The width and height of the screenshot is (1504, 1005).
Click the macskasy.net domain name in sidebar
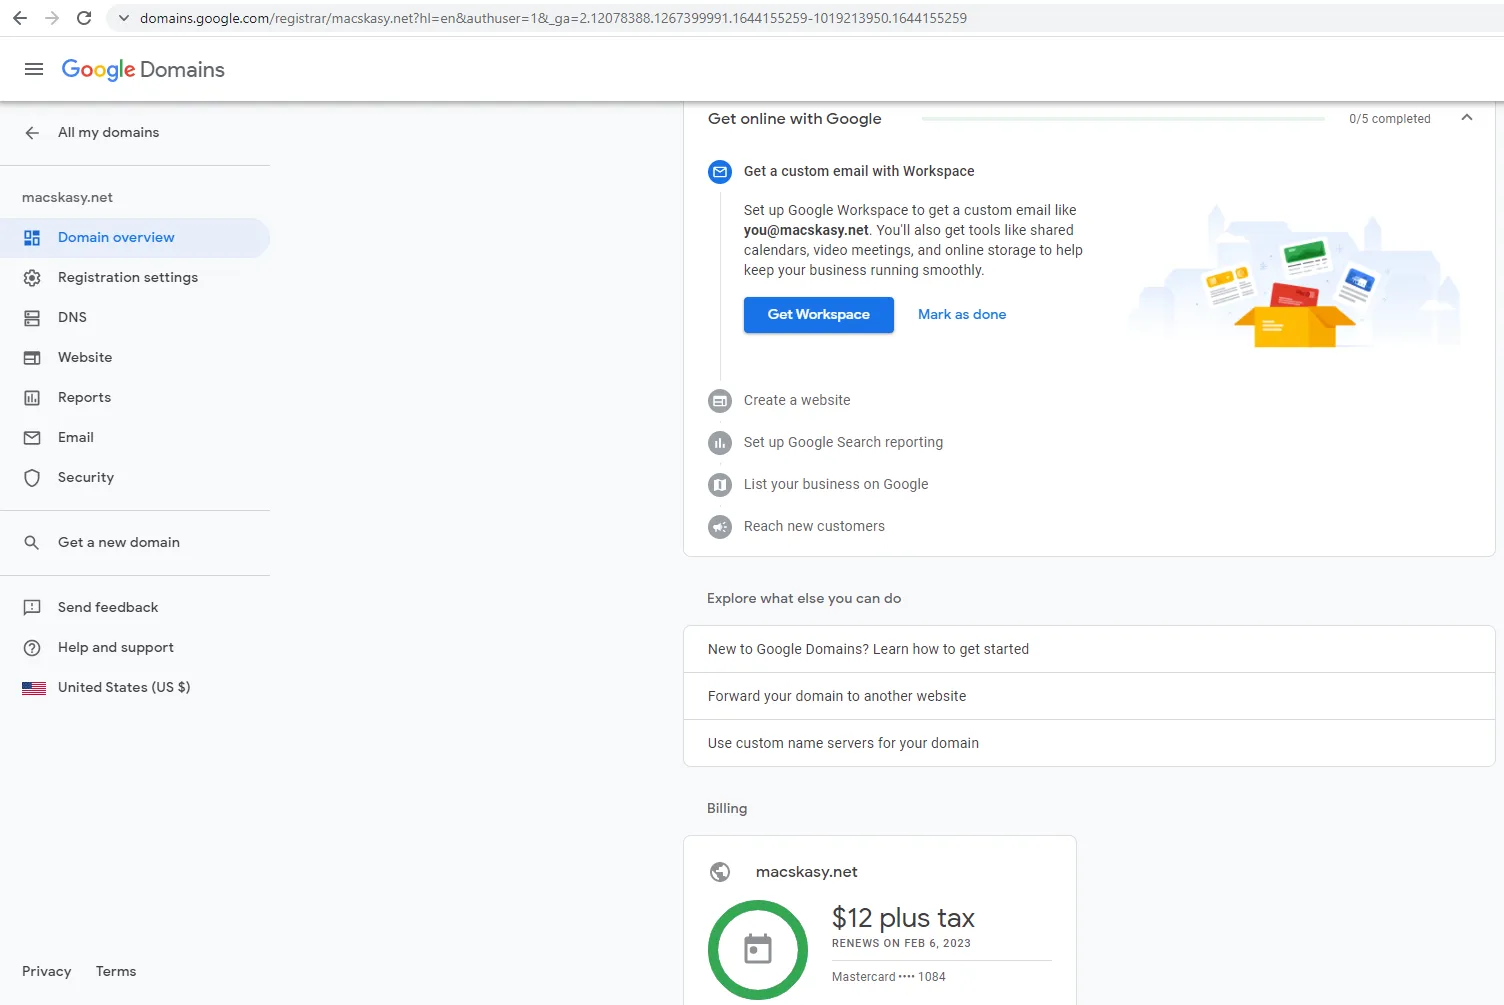(67, 197)
